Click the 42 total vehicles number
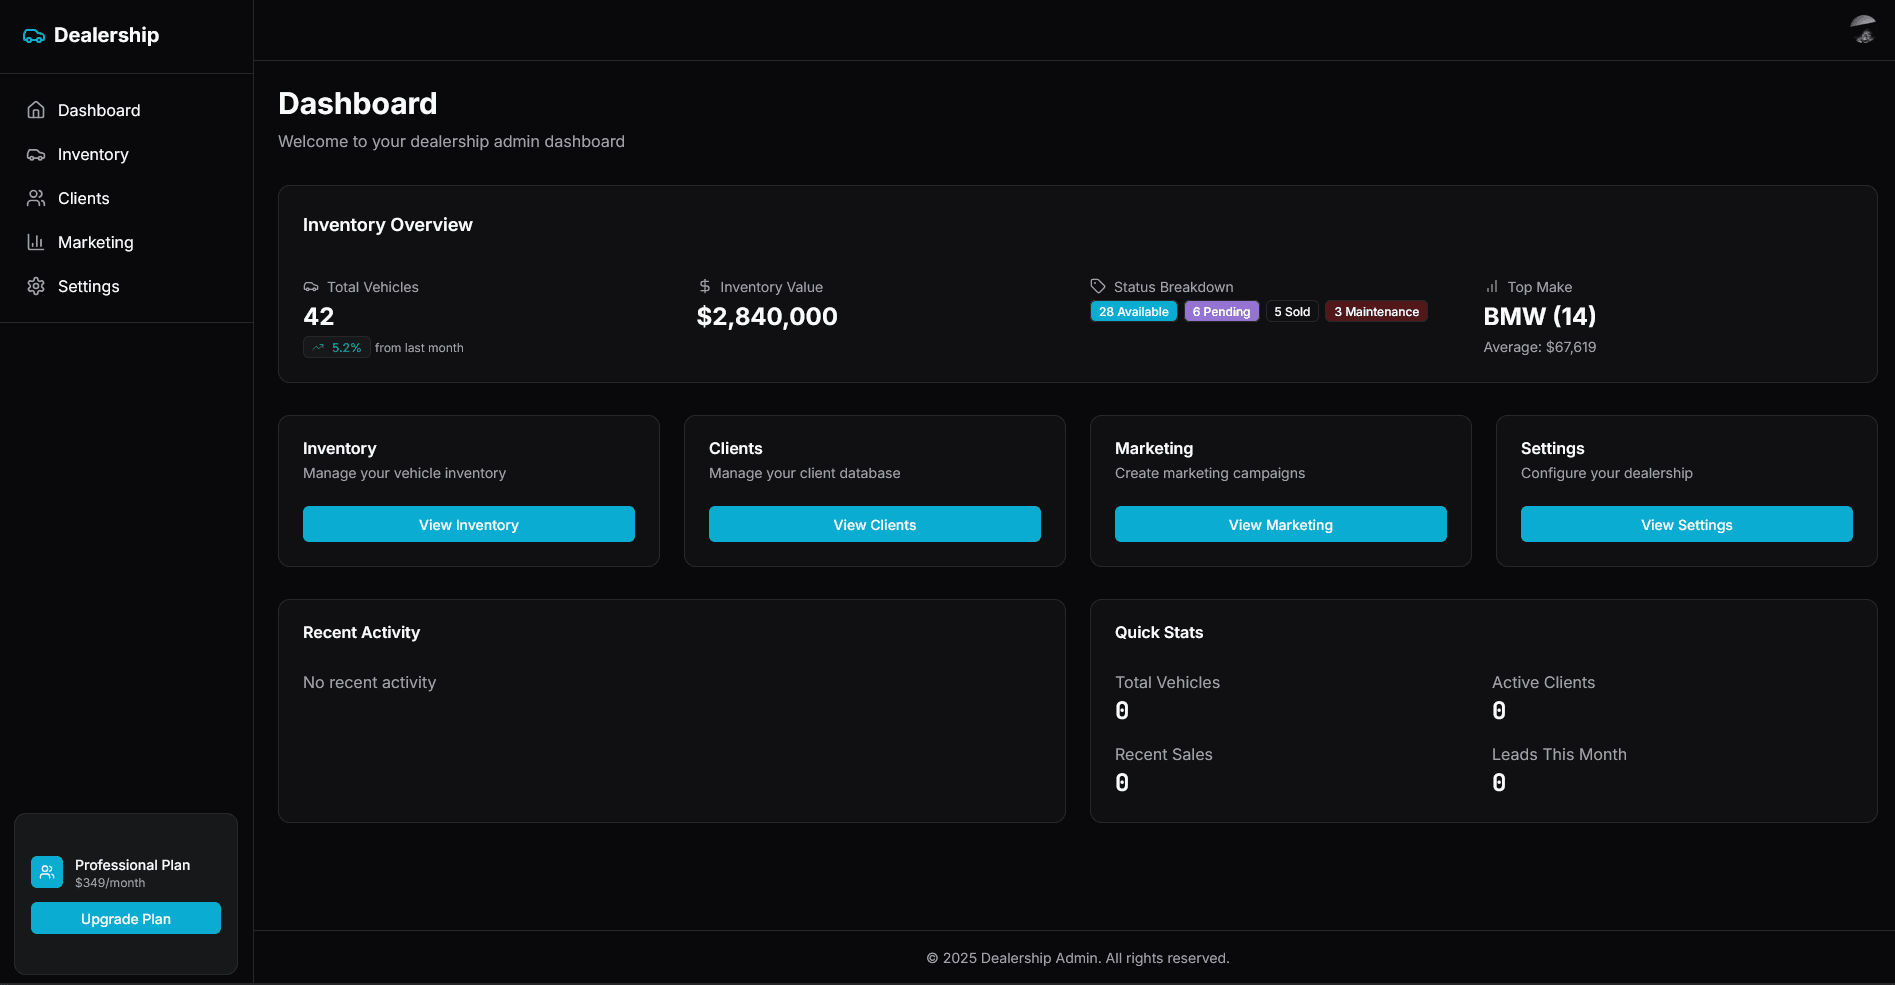This screenshot has width=1895, height=985. tap(319, 317)
